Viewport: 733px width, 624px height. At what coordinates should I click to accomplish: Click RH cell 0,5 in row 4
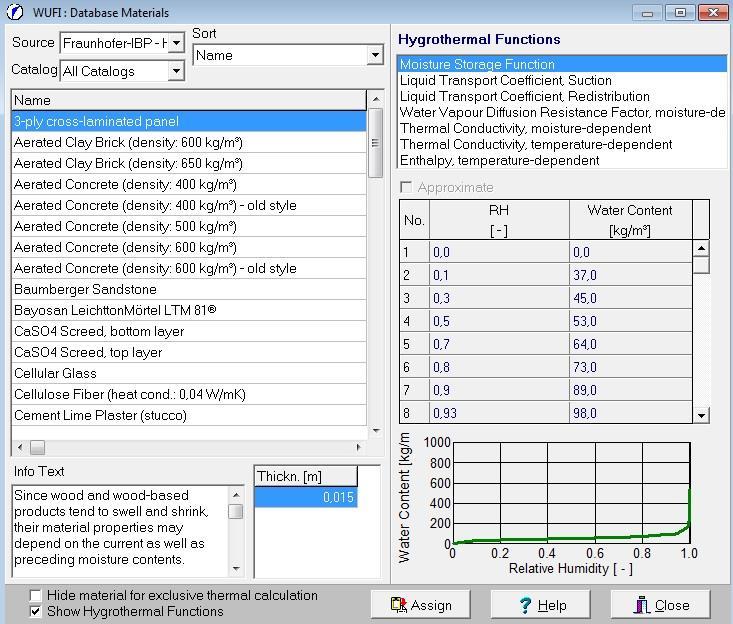click(499, 321)
